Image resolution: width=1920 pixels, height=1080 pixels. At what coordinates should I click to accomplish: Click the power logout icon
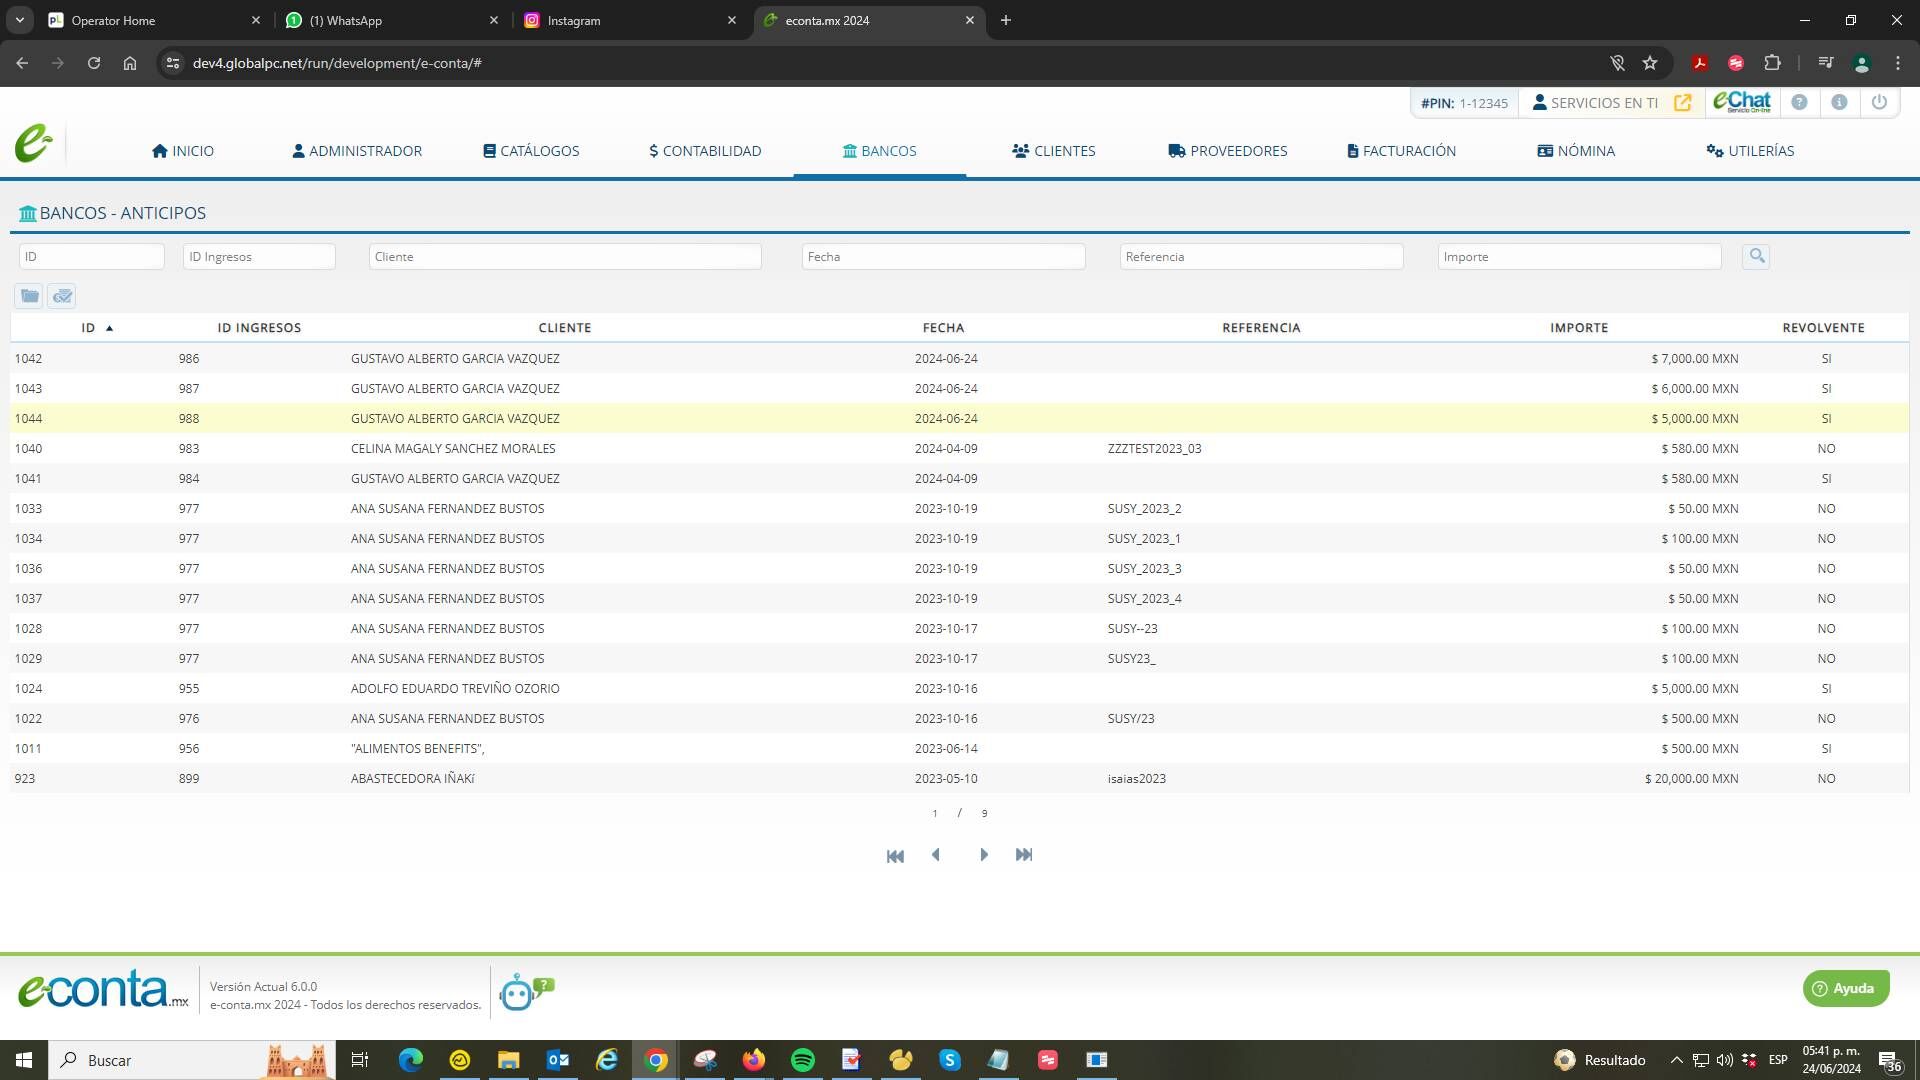click(x=1879, y=102)
